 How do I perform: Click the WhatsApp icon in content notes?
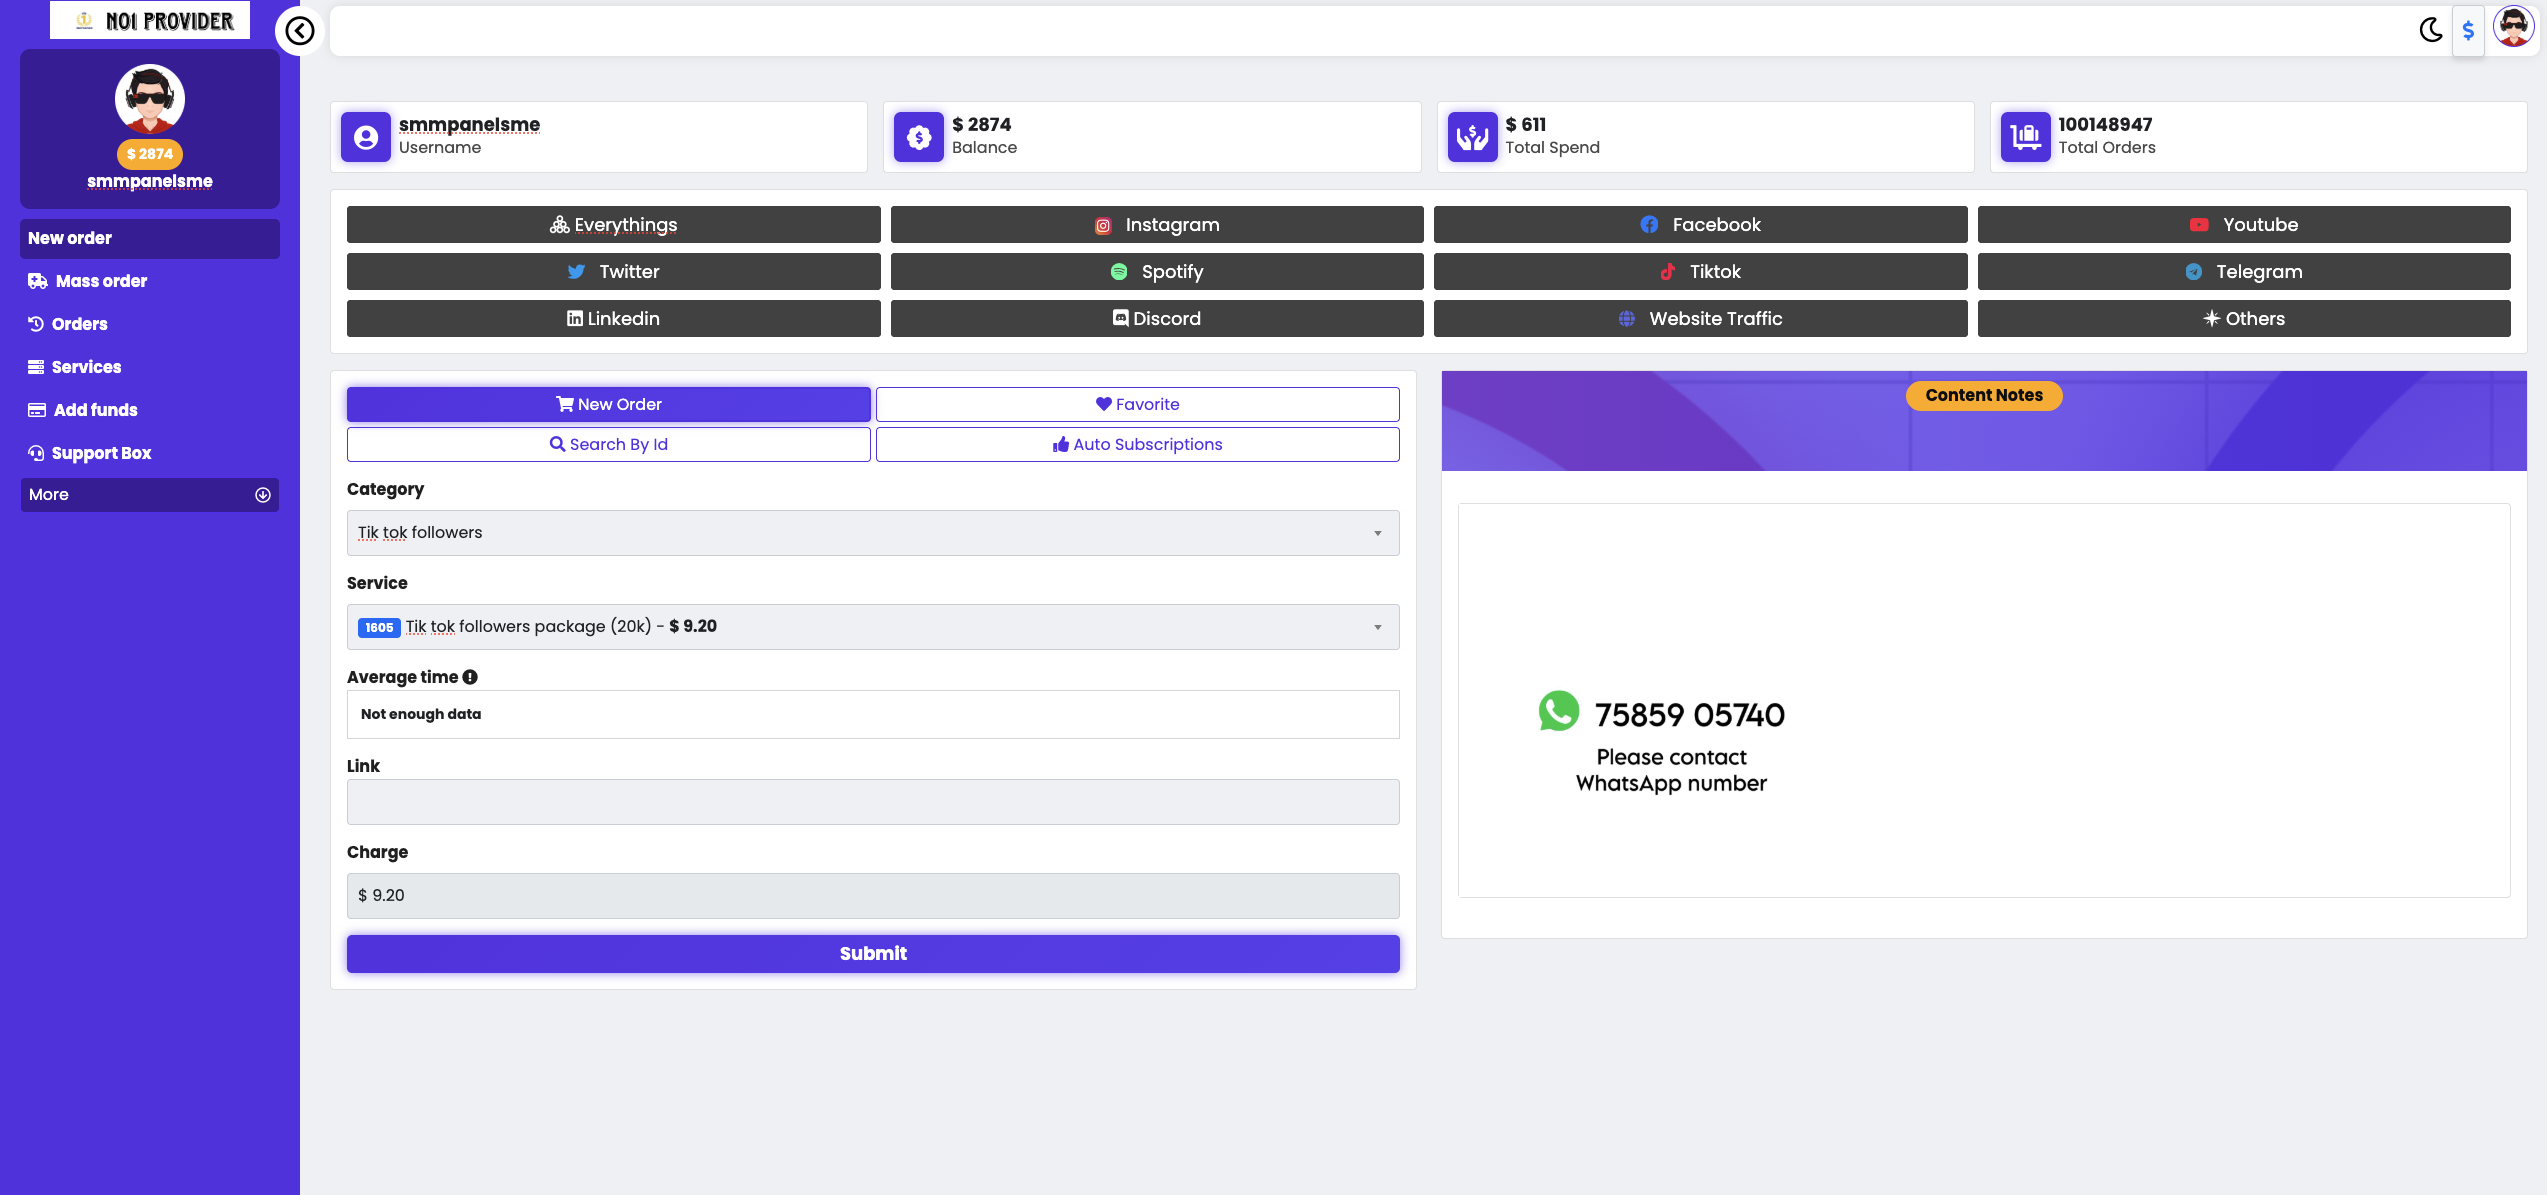[1558, 711]
